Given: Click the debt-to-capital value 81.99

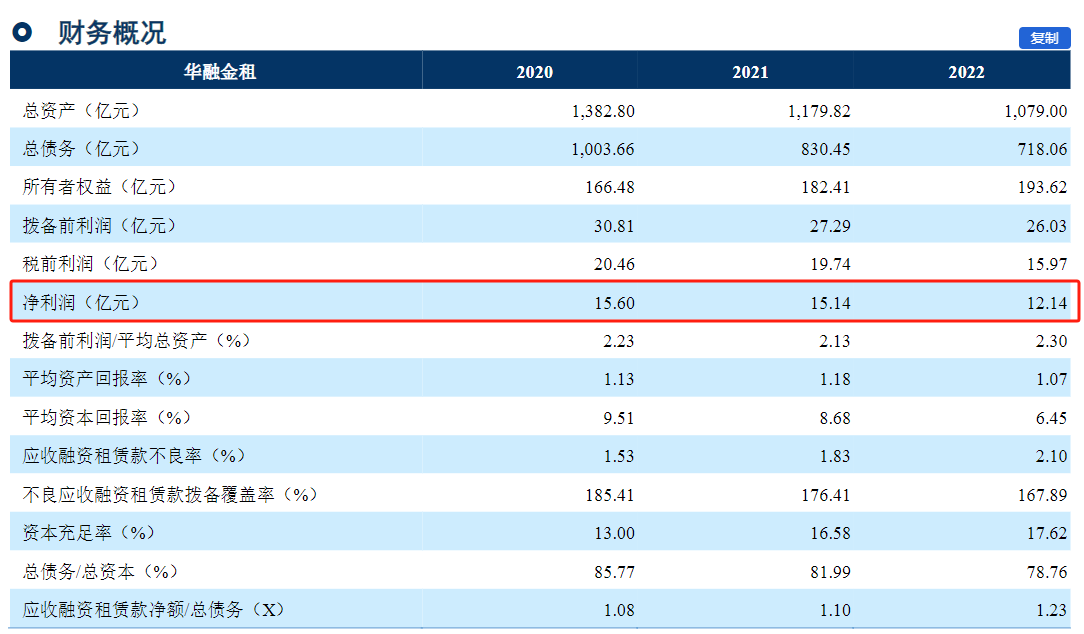Looking at the screenshot, I should 830,572.
